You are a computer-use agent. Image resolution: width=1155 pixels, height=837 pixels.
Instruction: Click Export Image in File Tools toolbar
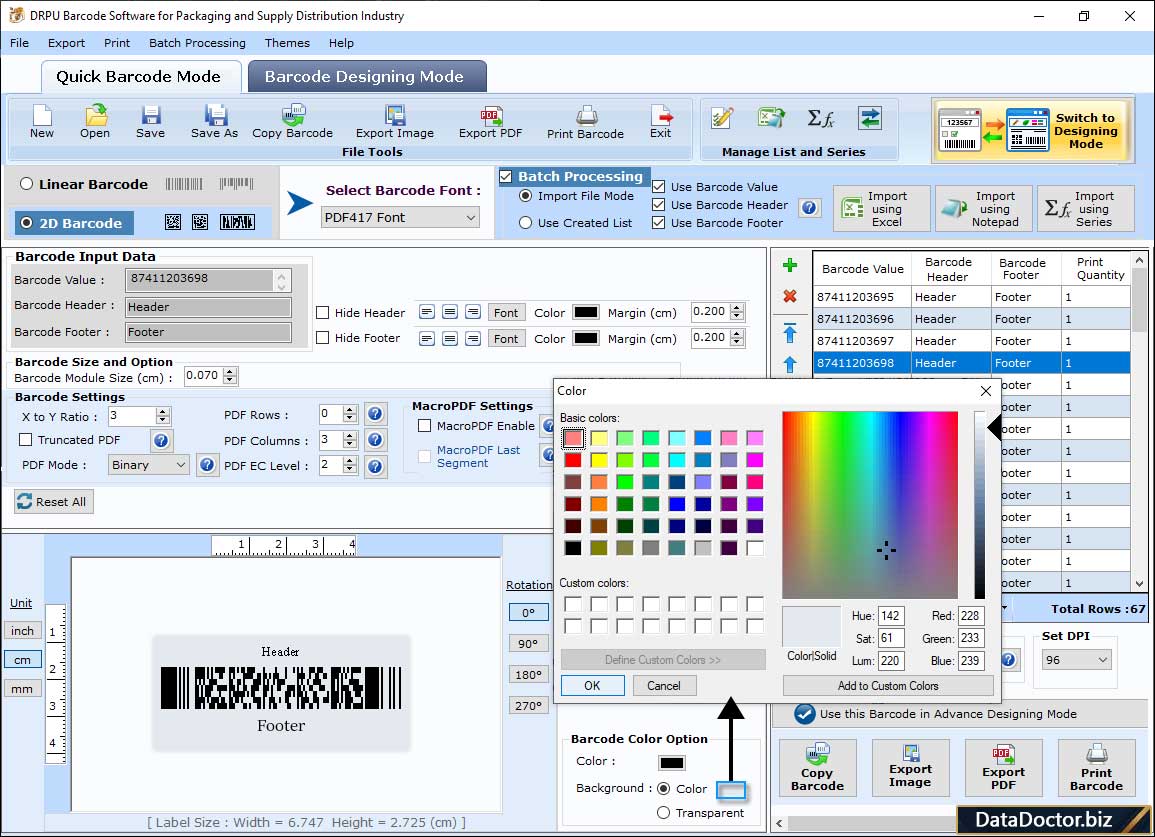coord(395,122)
